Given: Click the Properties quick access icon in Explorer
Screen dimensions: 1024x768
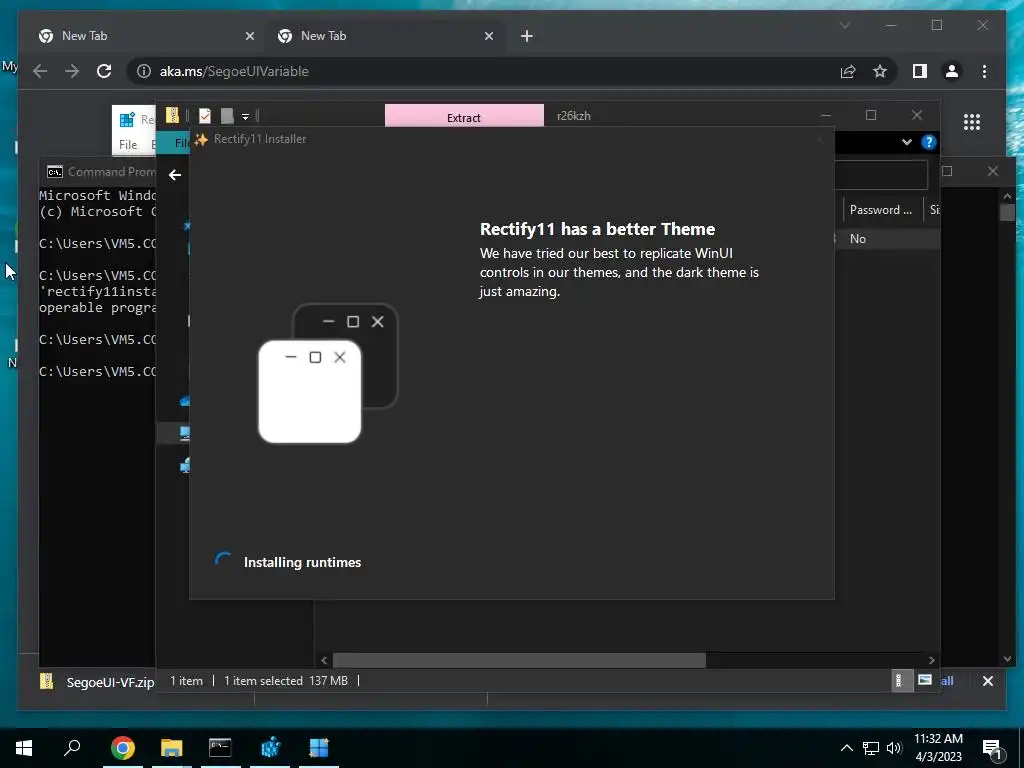Looking at the screenshot, I should coord(204,116).
